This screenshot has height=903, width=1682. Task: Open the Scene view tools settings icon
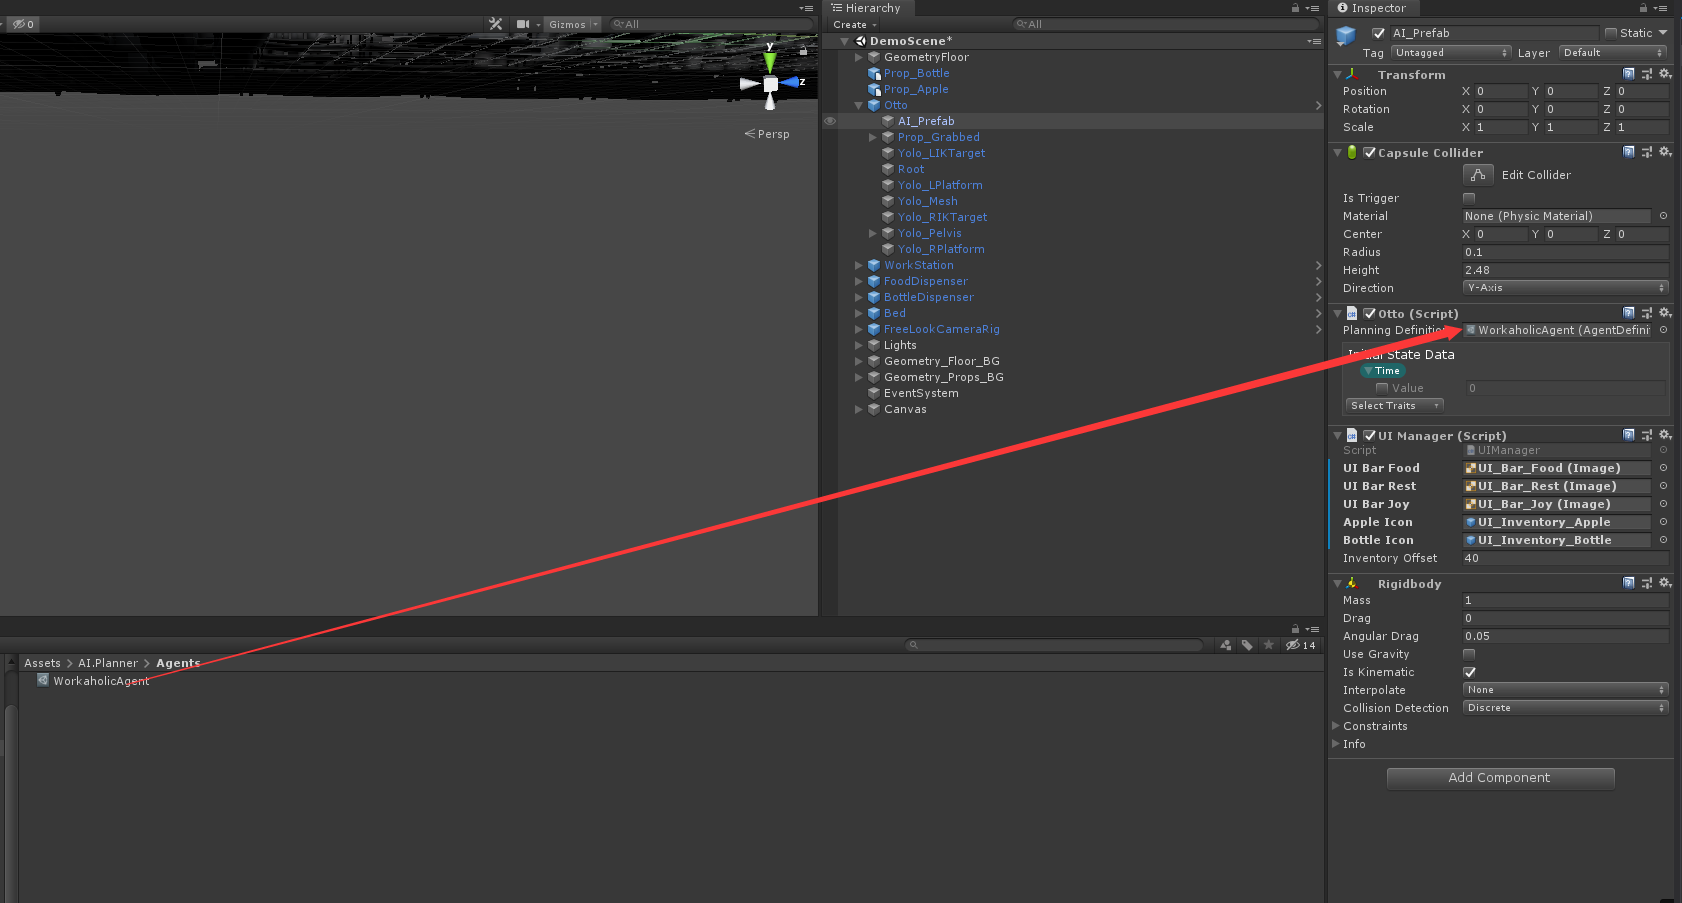click(x=495, y=24)
